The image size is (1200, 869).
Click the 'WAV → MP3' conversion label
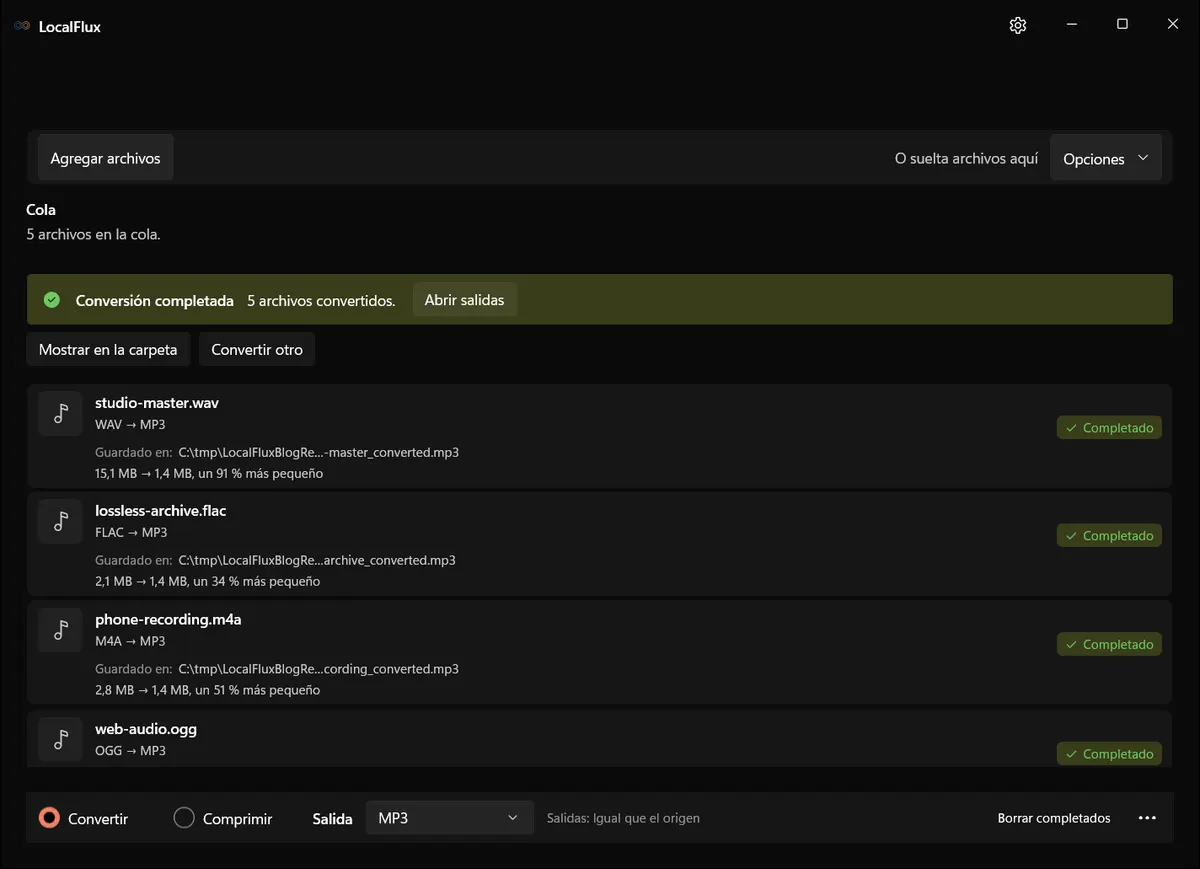130,424
